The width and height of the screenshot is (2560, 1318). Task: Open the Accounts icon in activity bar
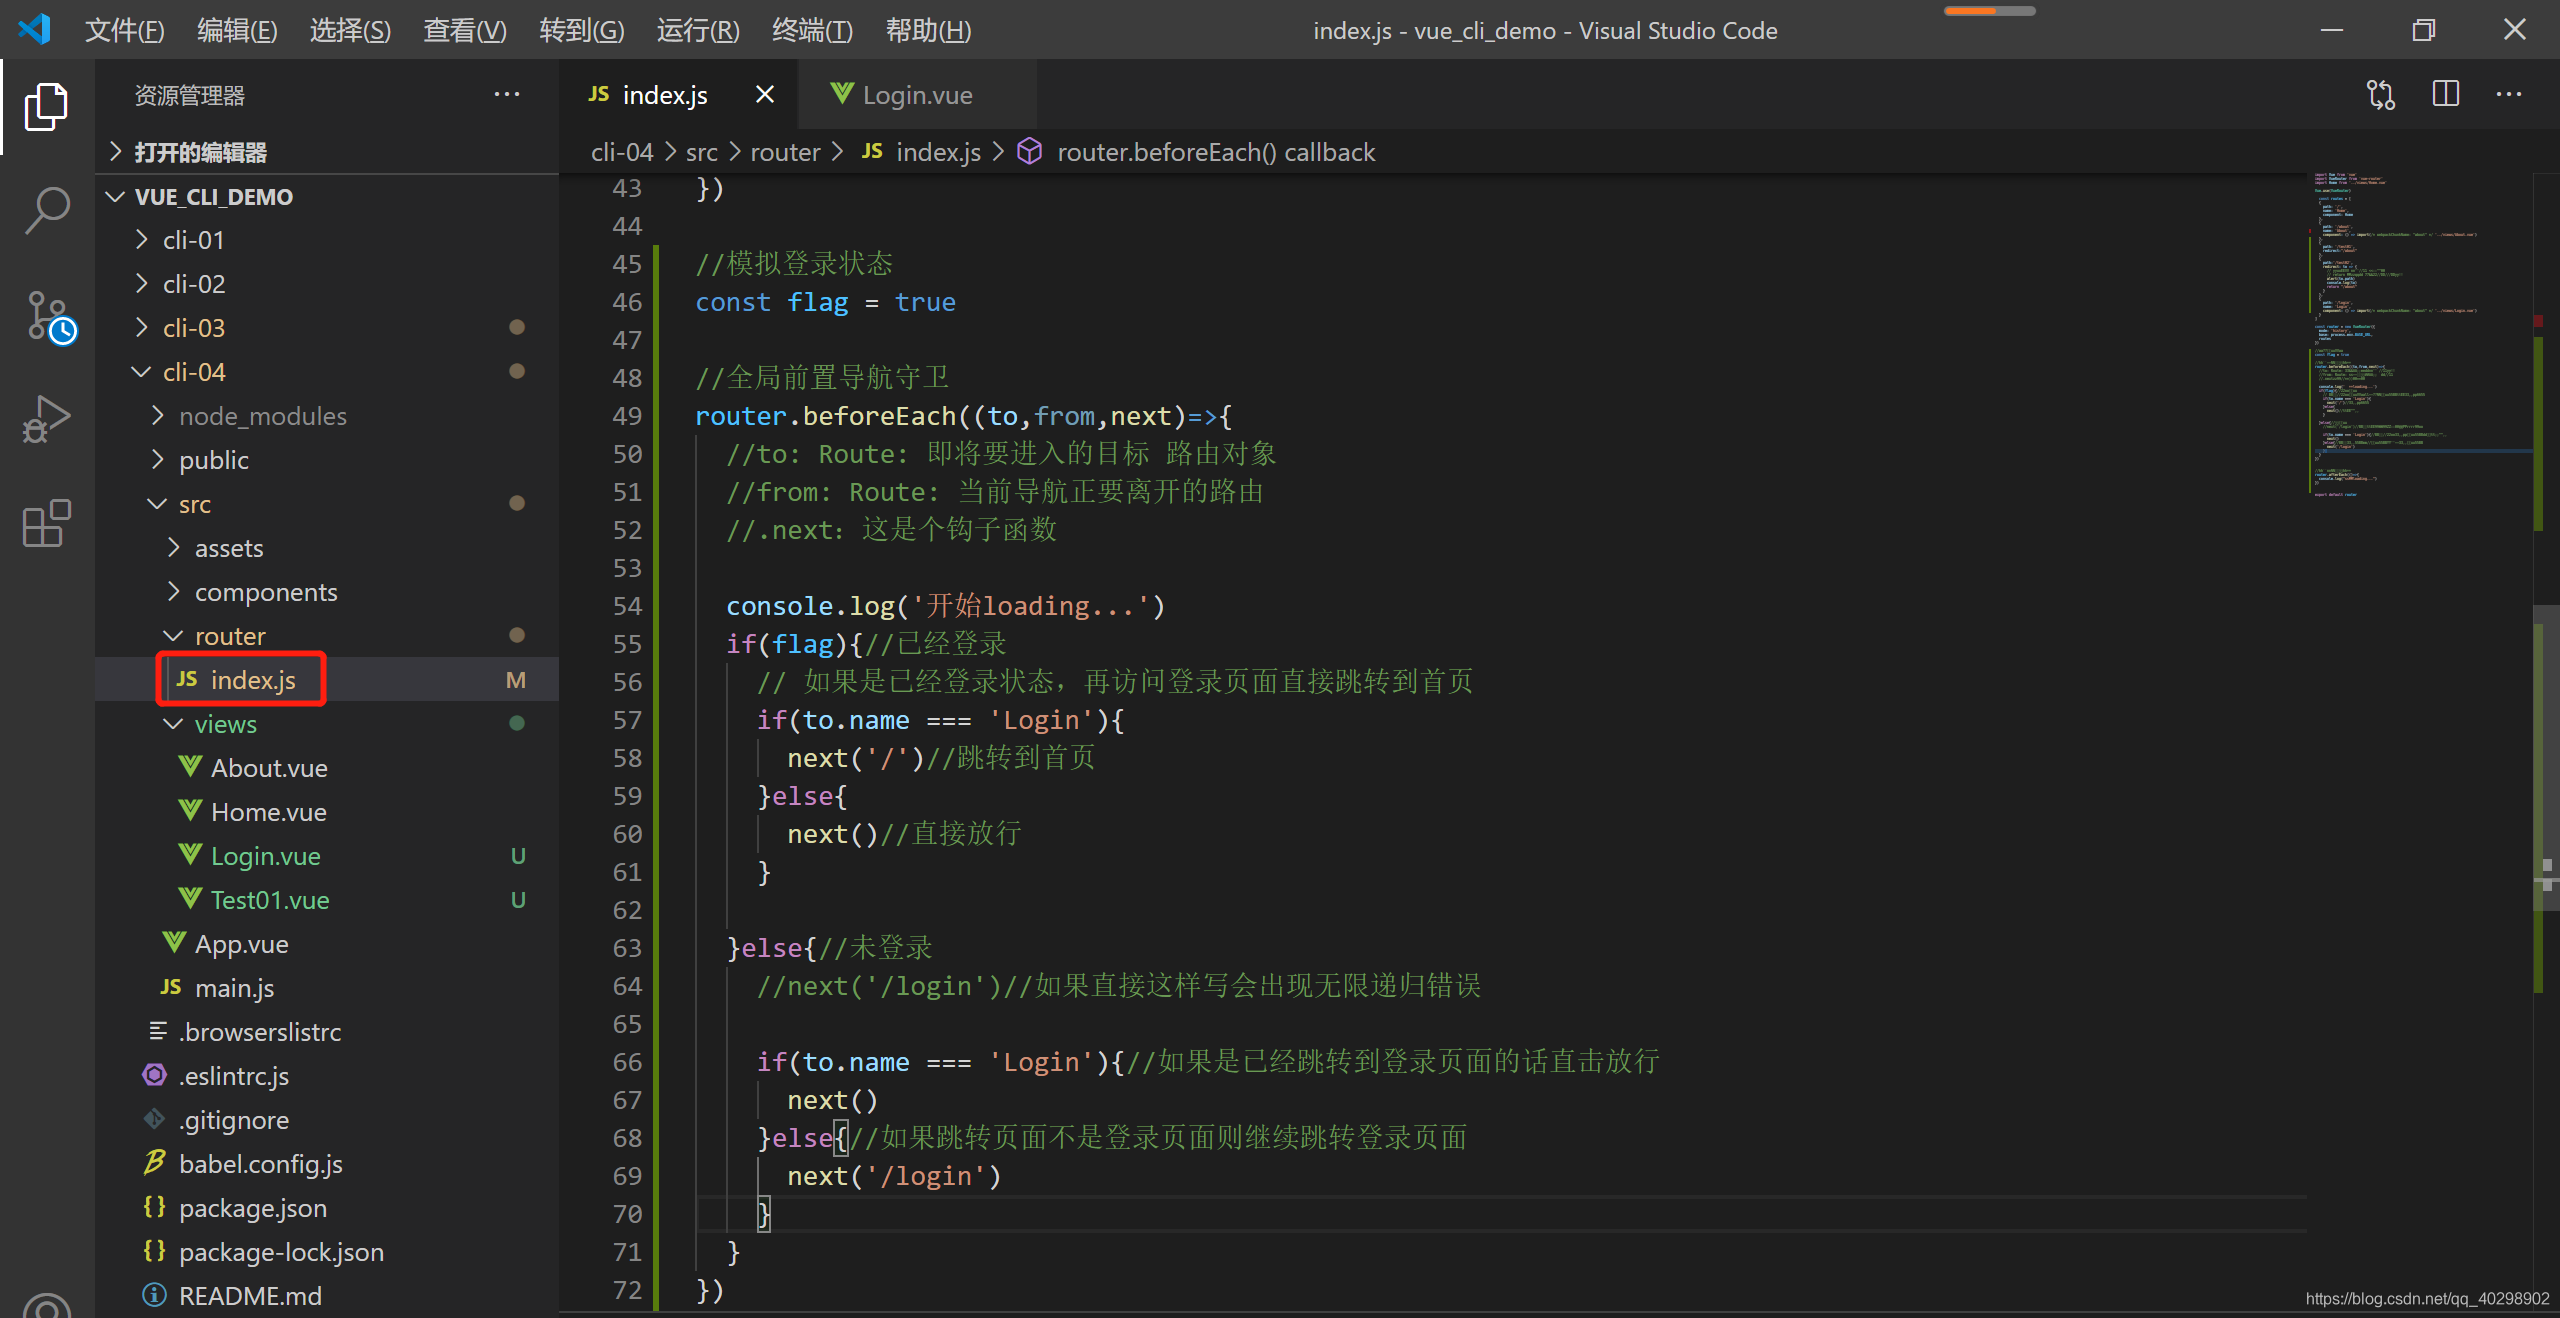coord(46,1305)
